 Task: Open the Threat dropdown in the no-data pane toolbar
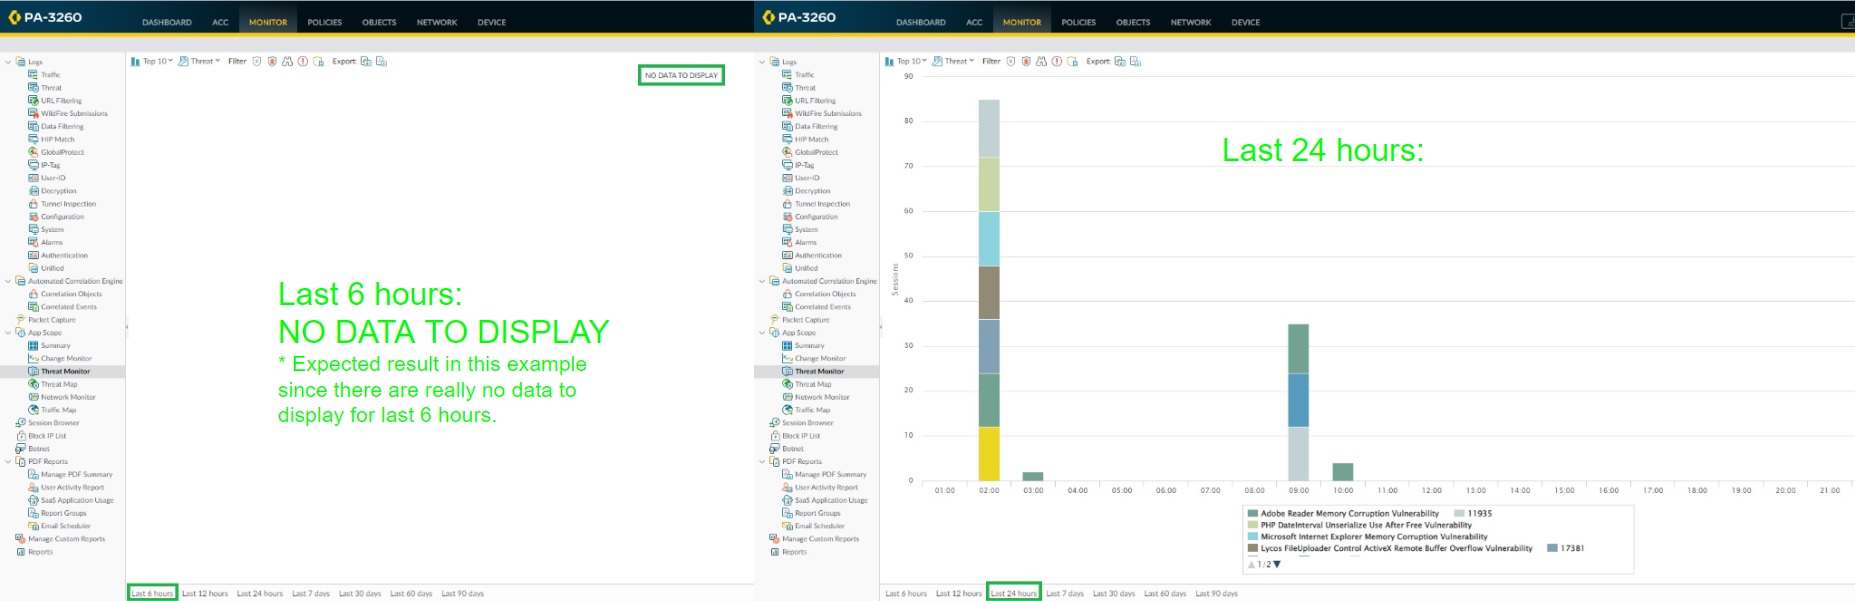tap(200, 61)
